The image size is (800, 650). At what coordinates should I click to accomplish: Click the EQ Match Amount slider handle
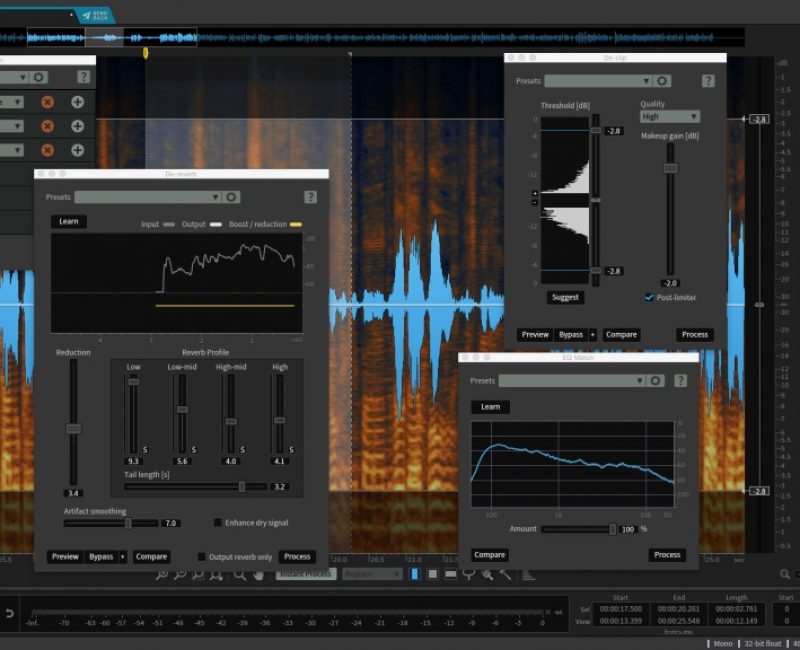pos(612,529)
